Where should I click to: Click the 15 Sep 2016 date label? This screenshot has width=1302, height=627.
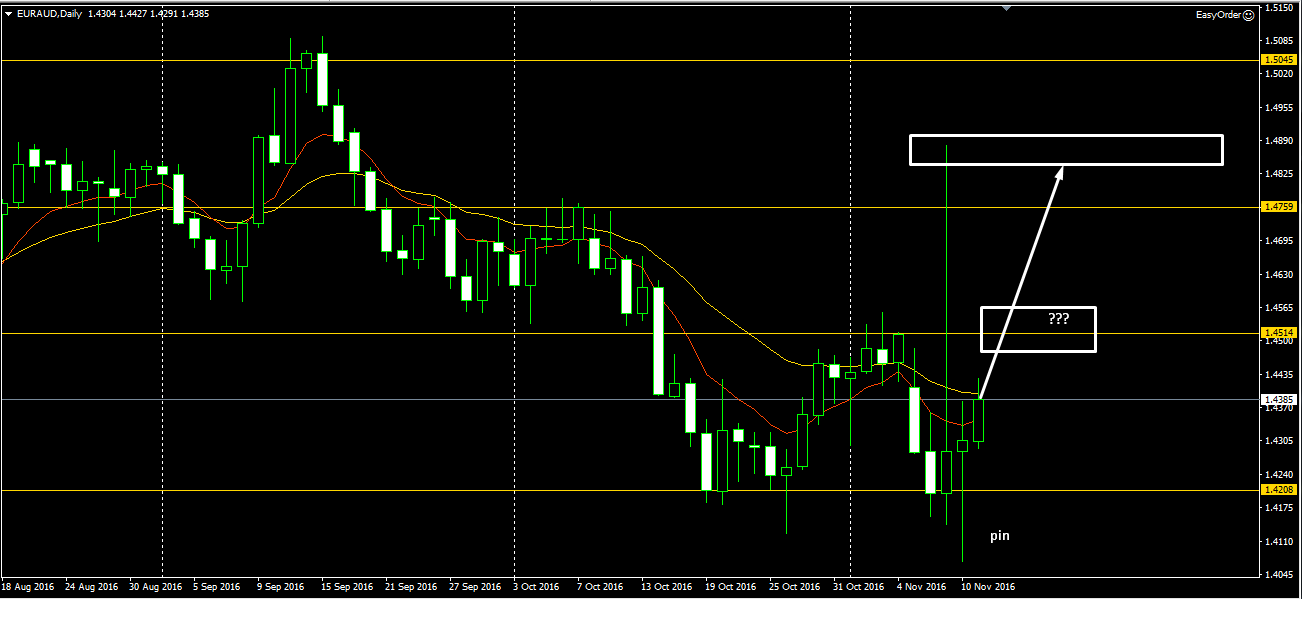[348, 587]
